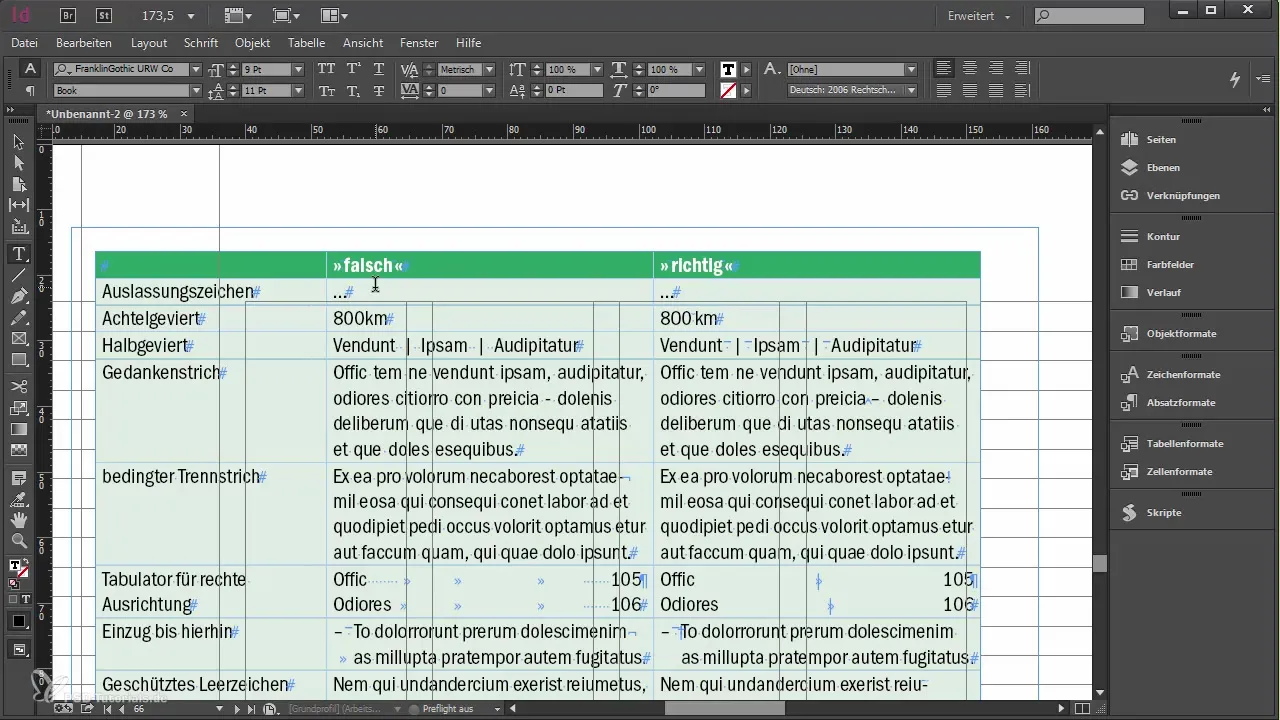This screenshot has height=720, width=1280.
Task: Toggle Small Caps (Tt) formatting
Action: pos(326,91)
